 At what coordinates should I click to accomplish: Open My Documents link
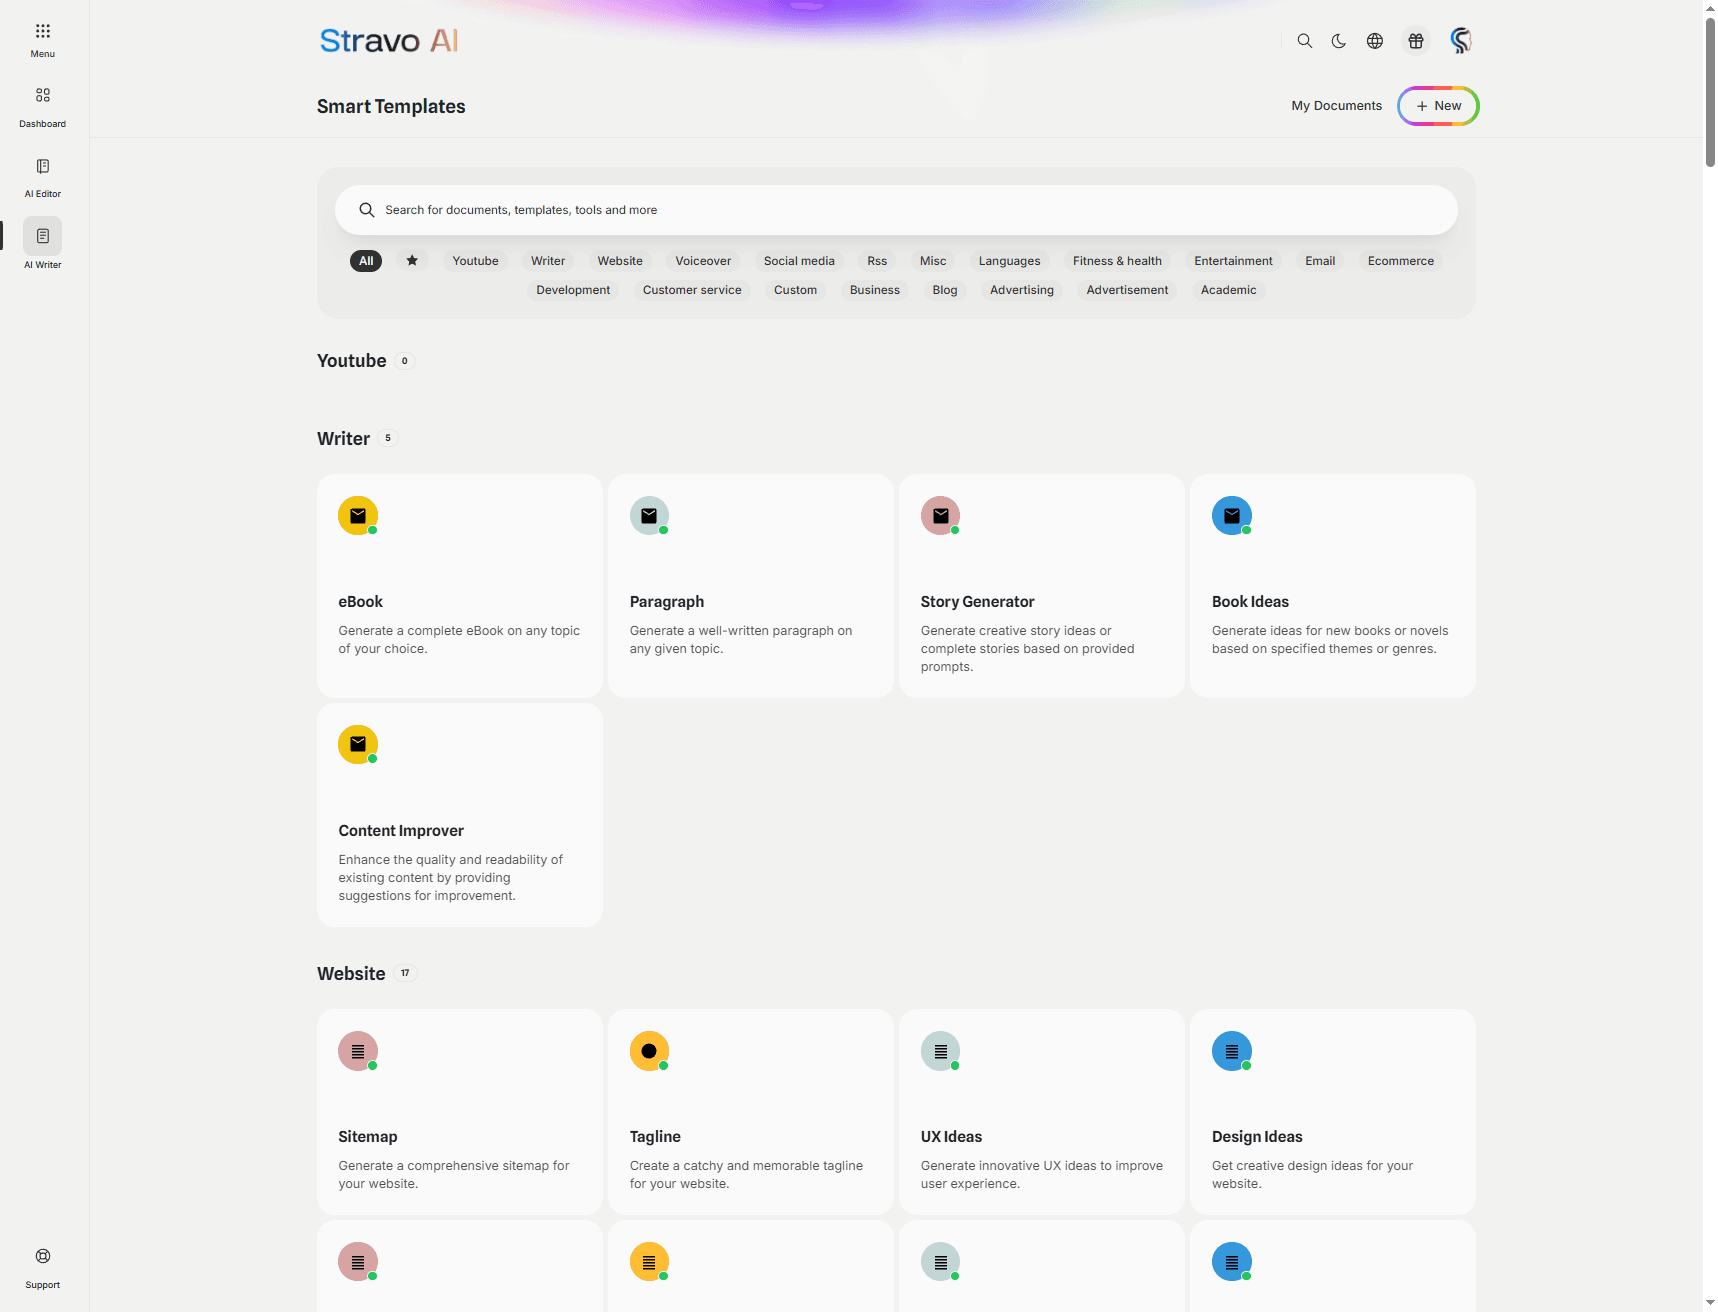1336,106
